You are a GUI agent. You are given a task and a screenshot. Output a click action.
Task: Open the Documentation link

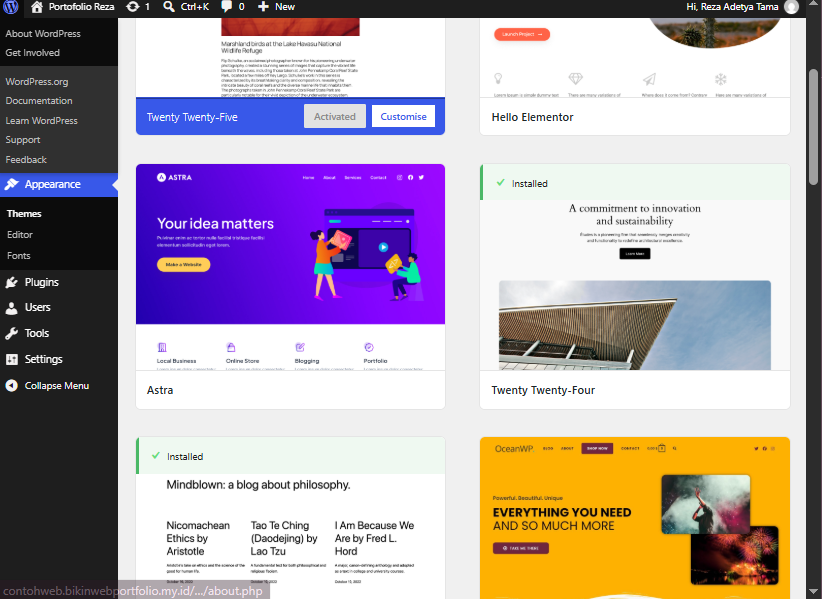[x=39, y=101]
